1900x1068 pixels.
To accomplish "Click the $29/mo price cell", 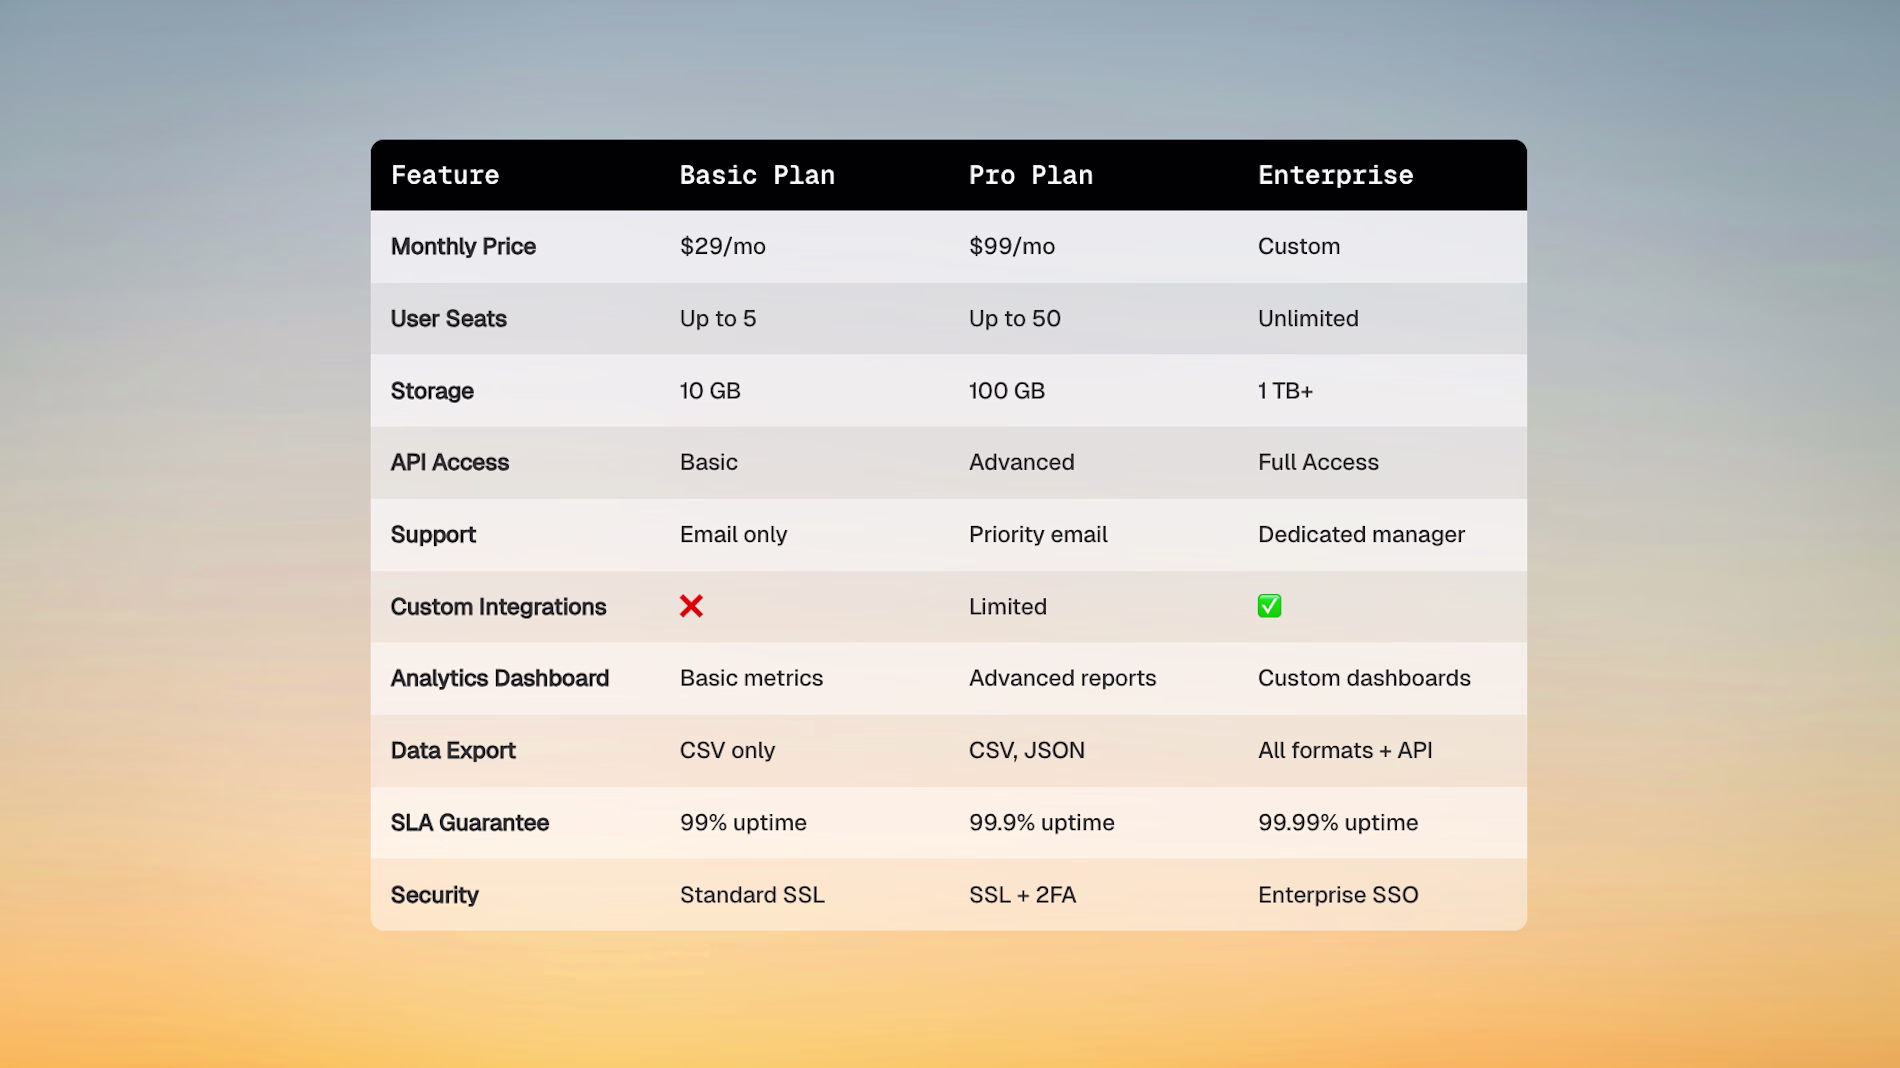I will click(x=722, y=247).
